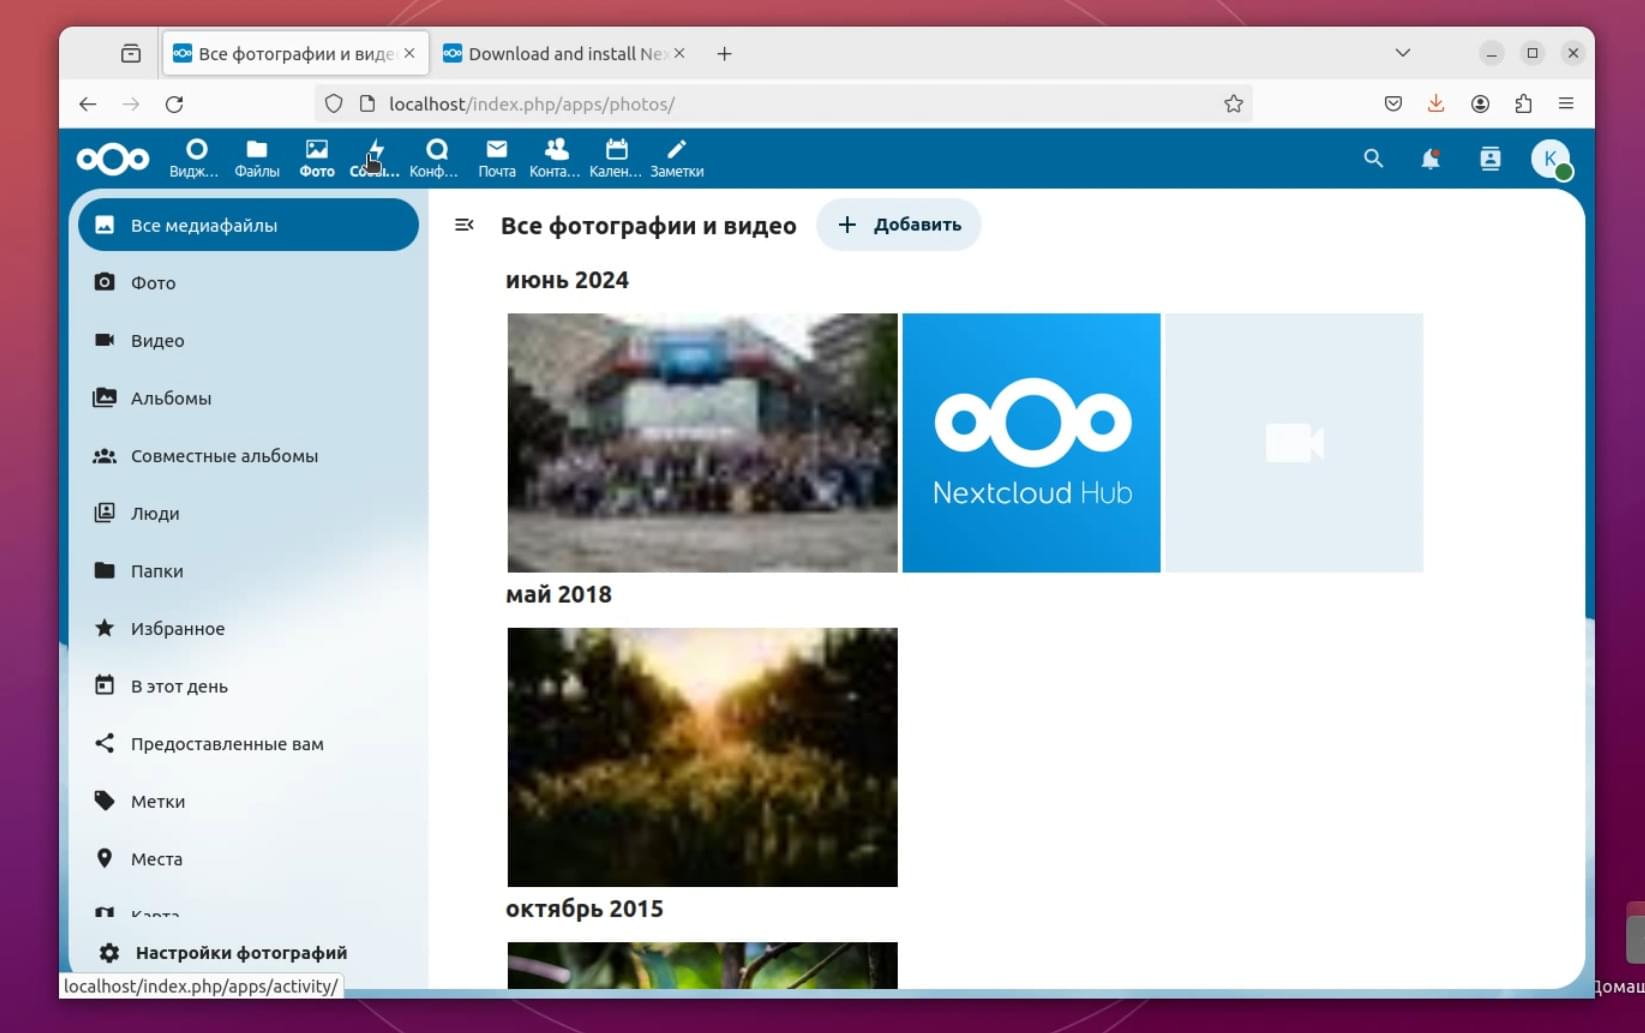Open the October 2015 photo thumbnail
This screenshot has width=1645, height=1033.
pyautogui.click(x=702, y=966)
